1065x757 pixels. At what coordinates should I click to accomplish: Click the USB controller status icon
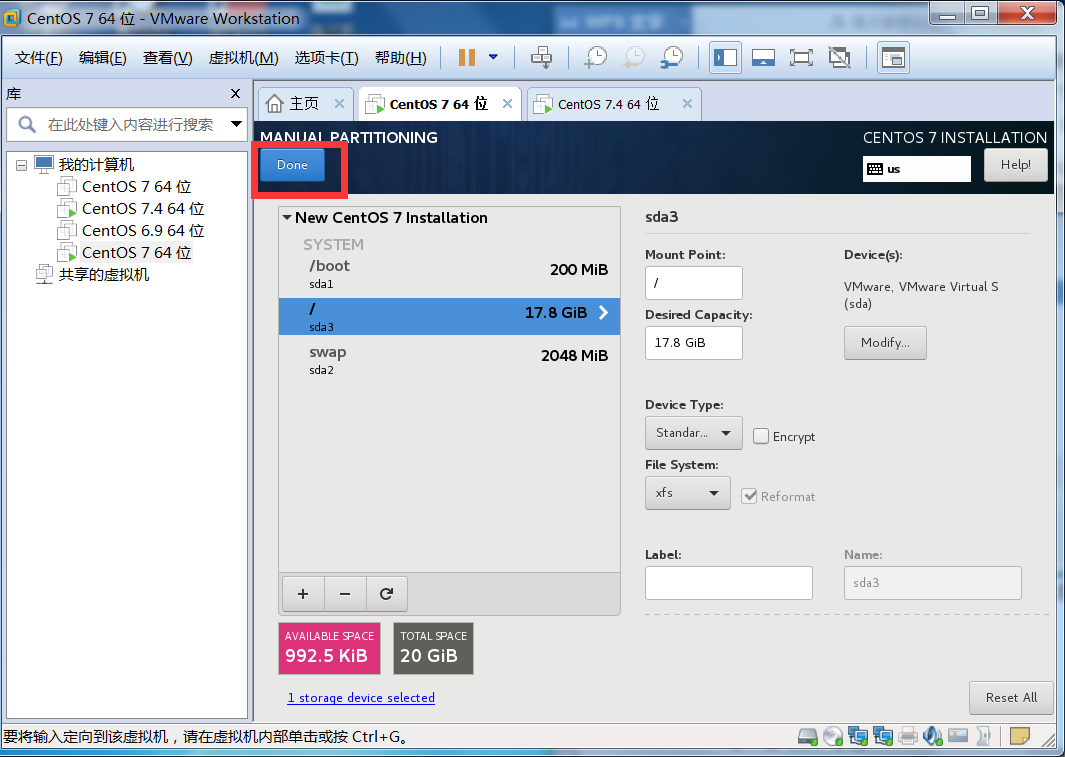(983, 736)
